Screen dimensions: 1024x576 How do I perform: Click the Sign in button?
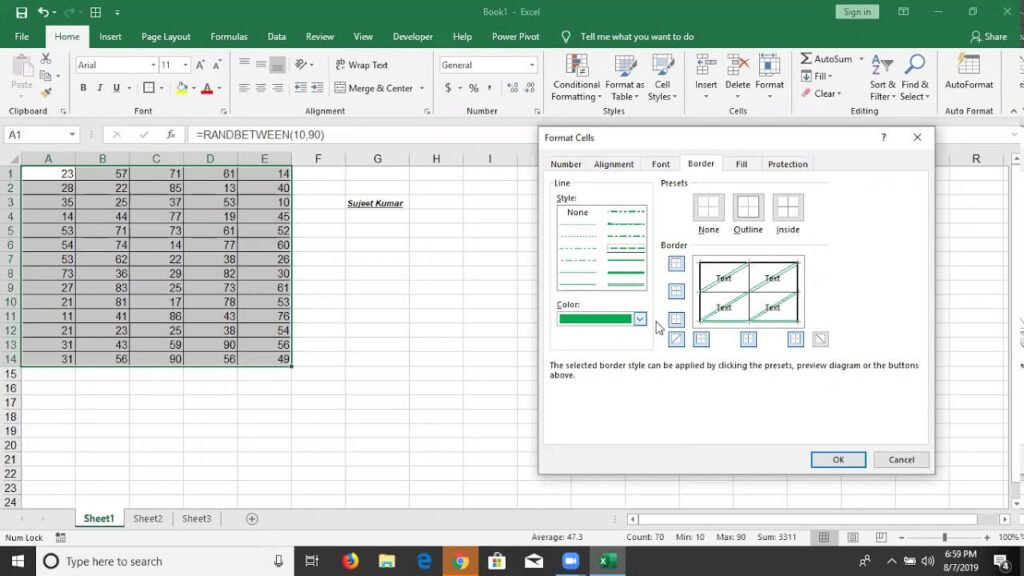tap(857, 12)
